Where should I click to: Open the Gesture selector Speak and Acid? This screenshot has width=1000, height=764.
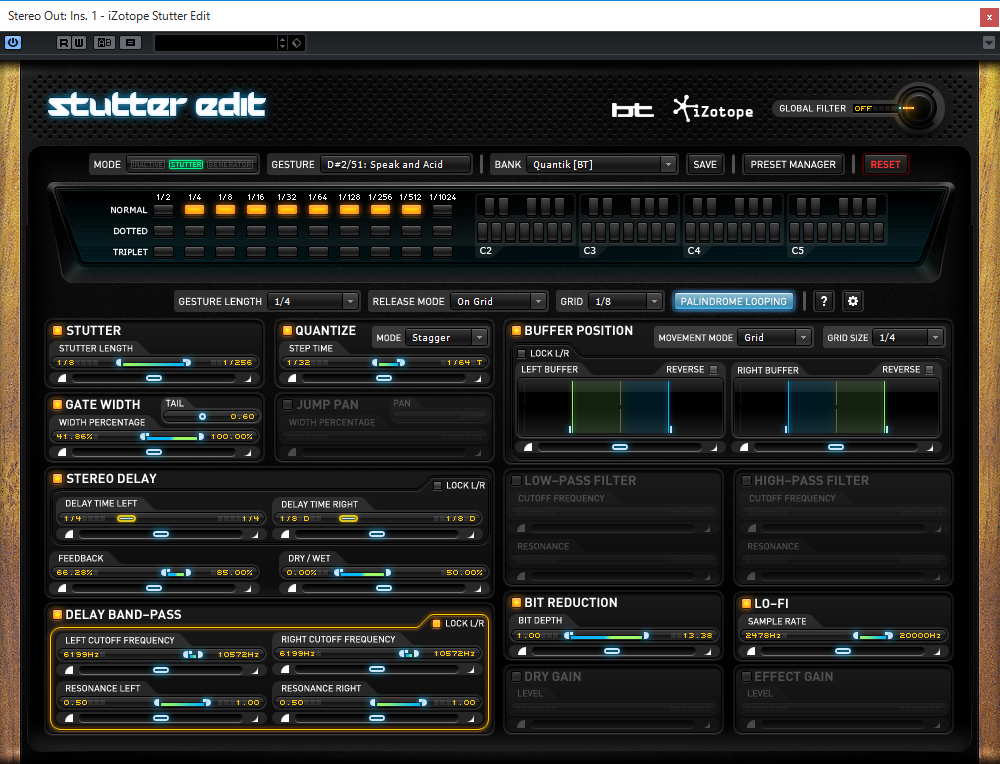395,165
